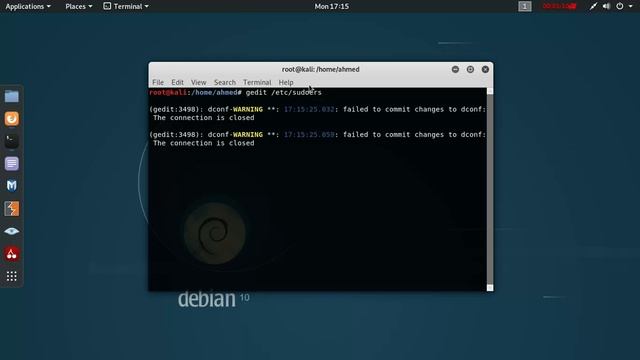Open the View menu in terminal
Image resolution: width=640 pixels, height=360 pixels.
199,82
